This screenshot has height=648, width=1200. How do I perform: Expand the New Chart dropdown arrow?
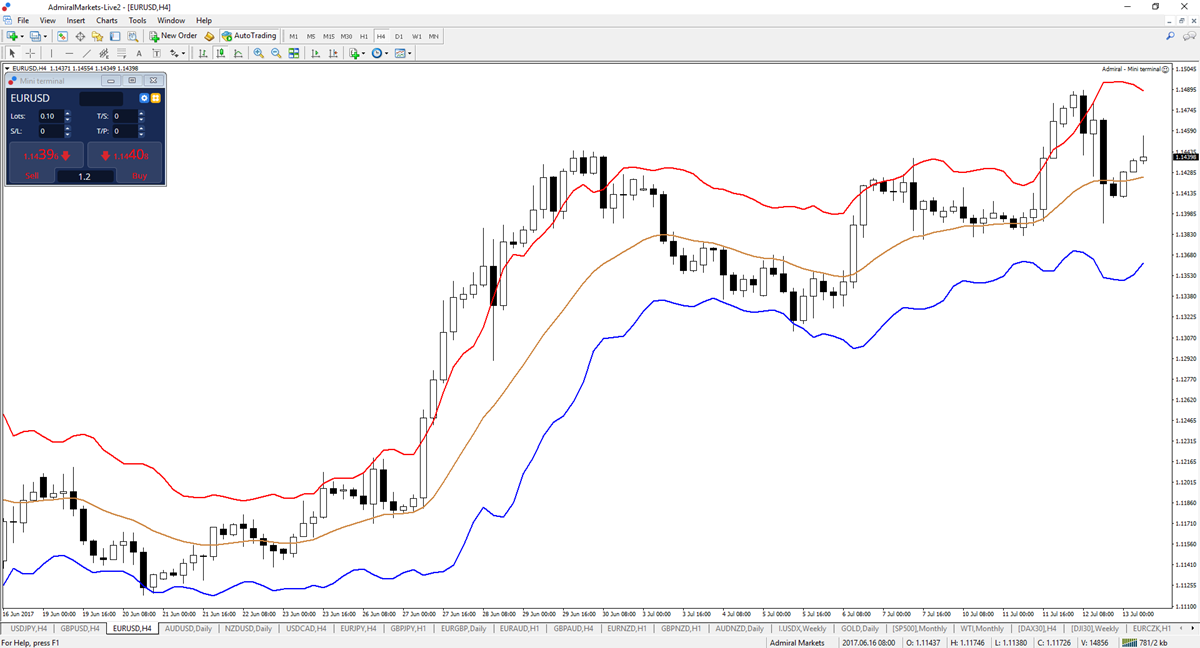(22, 36)
